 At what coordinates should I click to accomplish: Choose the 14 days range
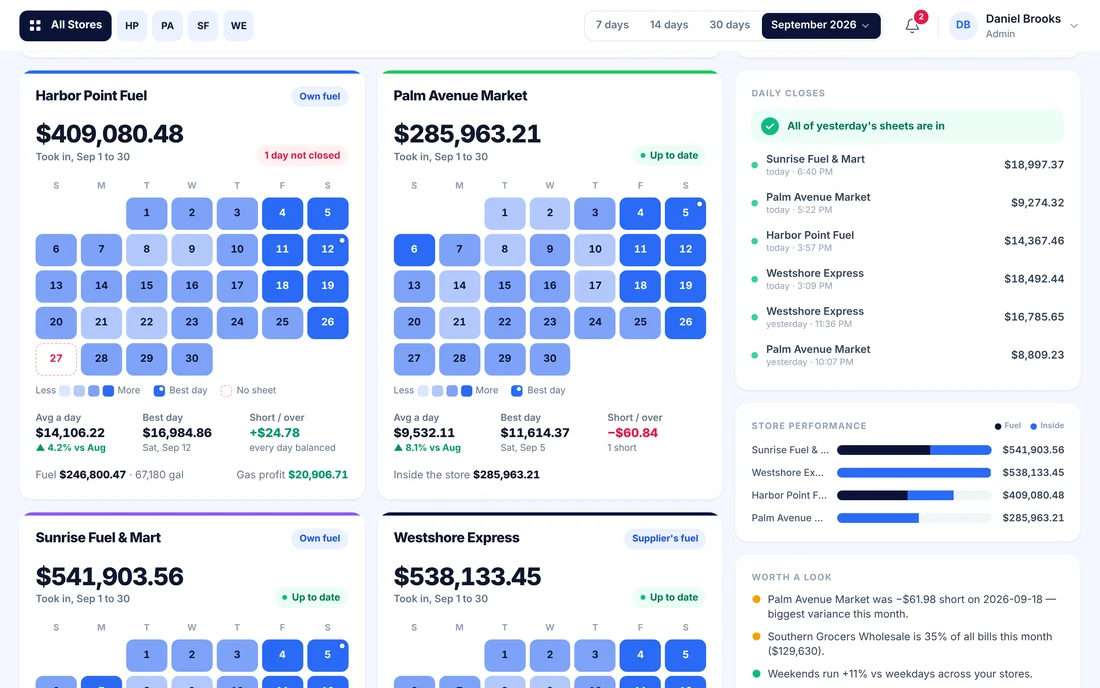(669, 25)
